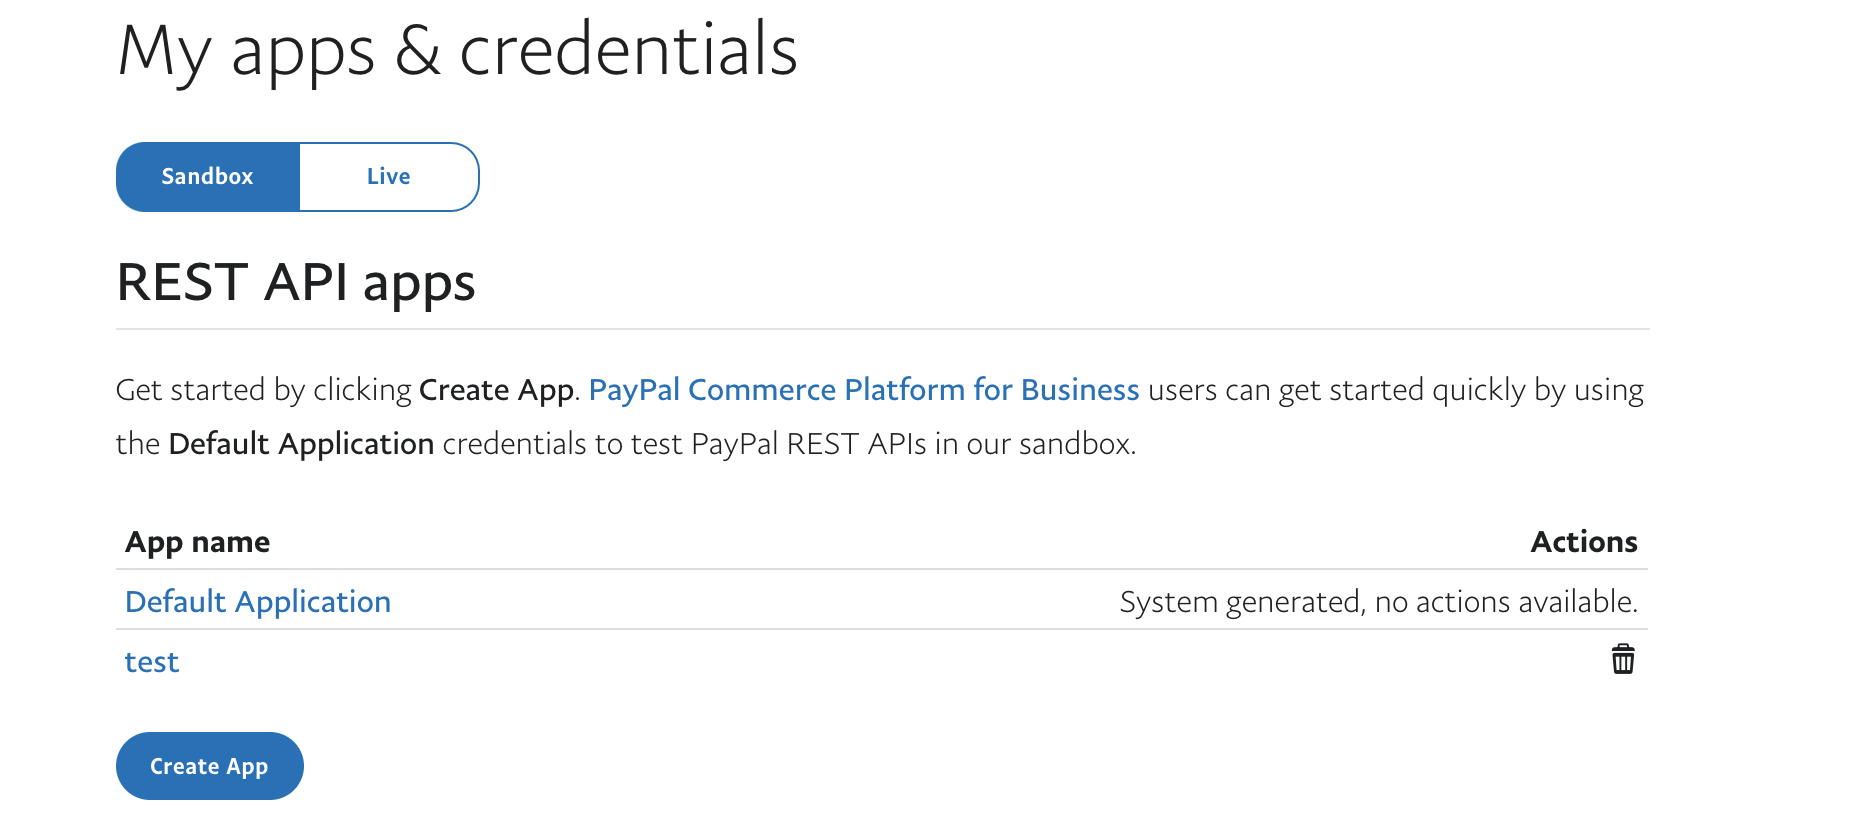
Task: Click the App name column header
Action: coord(198,542)
